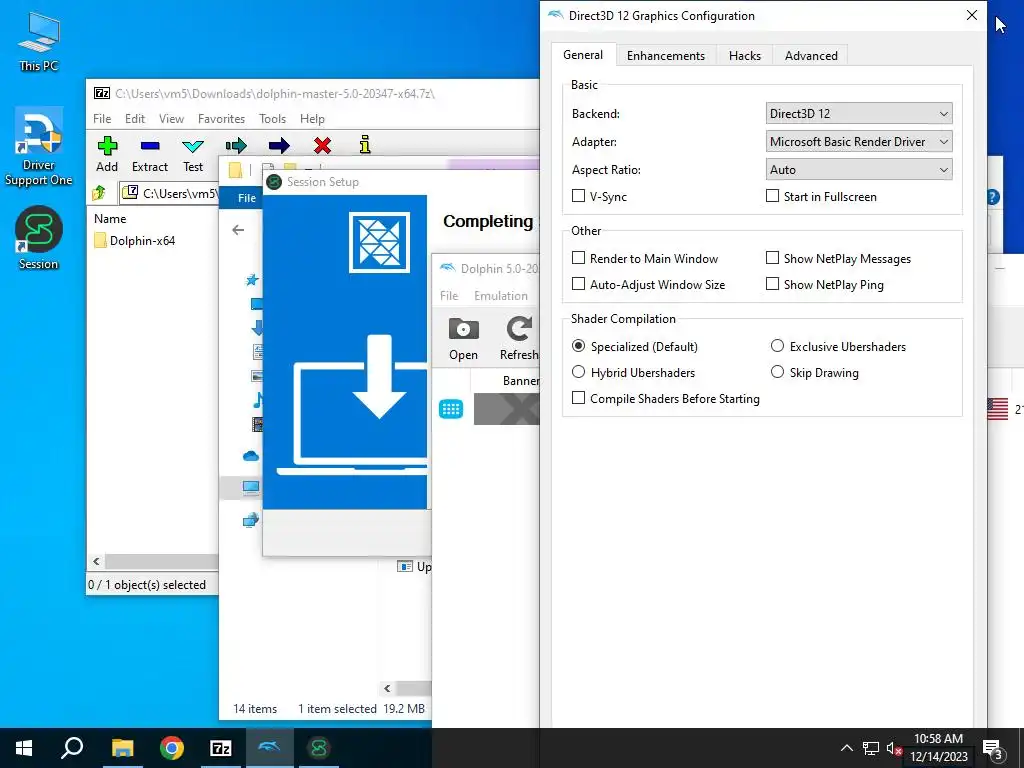Select Exclusive Ubershaders radio button
Image resolution: width=1024 pixels, height=768 pixels.
[x=777, y=346]
